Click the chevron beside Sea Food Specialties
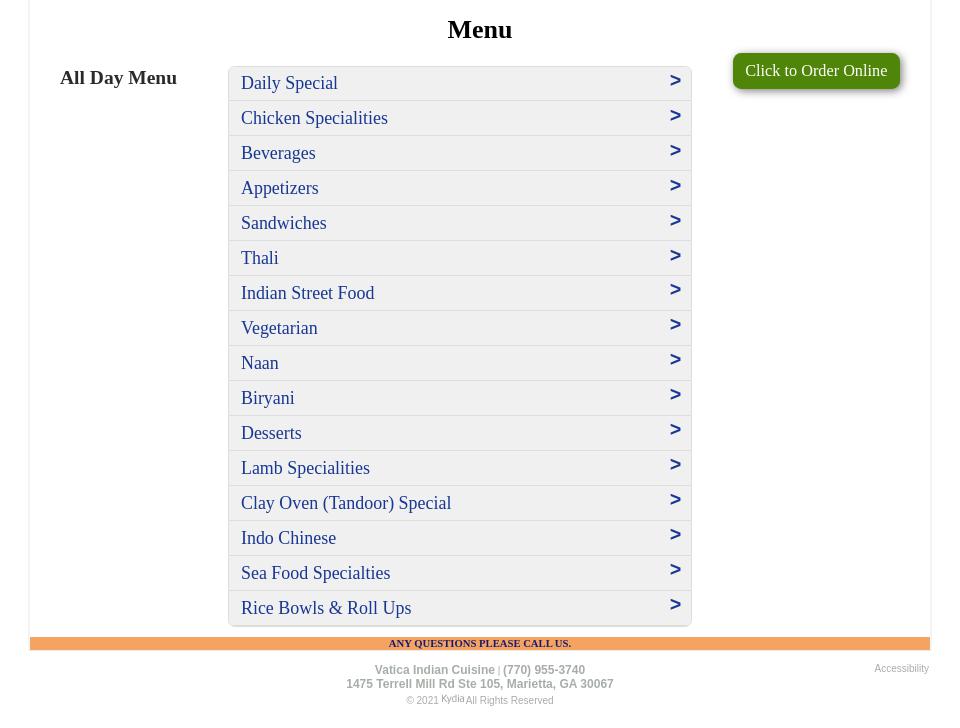Screen dimensions: 960x728 tap(675, 570)
